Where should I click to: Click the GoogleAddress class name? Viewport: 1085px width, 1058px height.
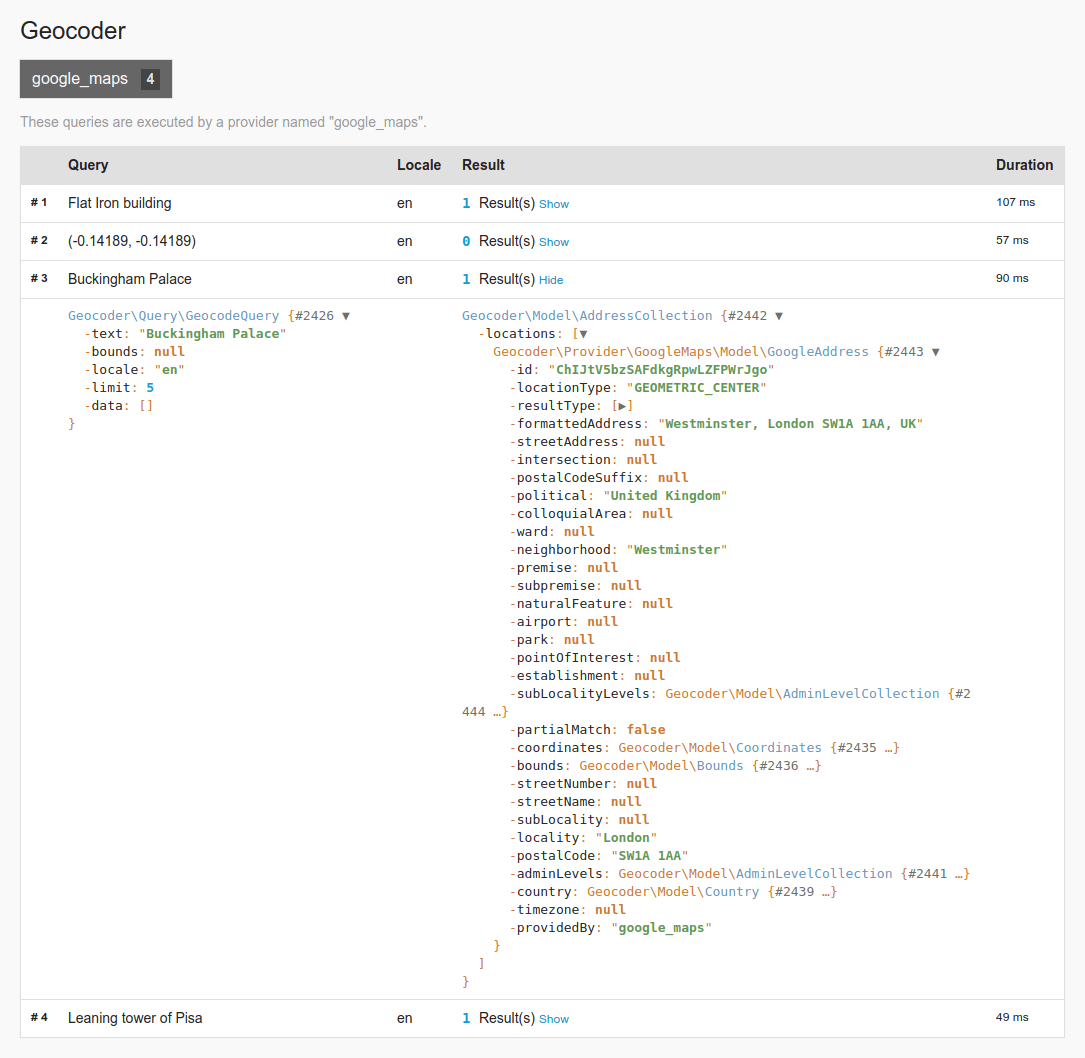(680, 352)
